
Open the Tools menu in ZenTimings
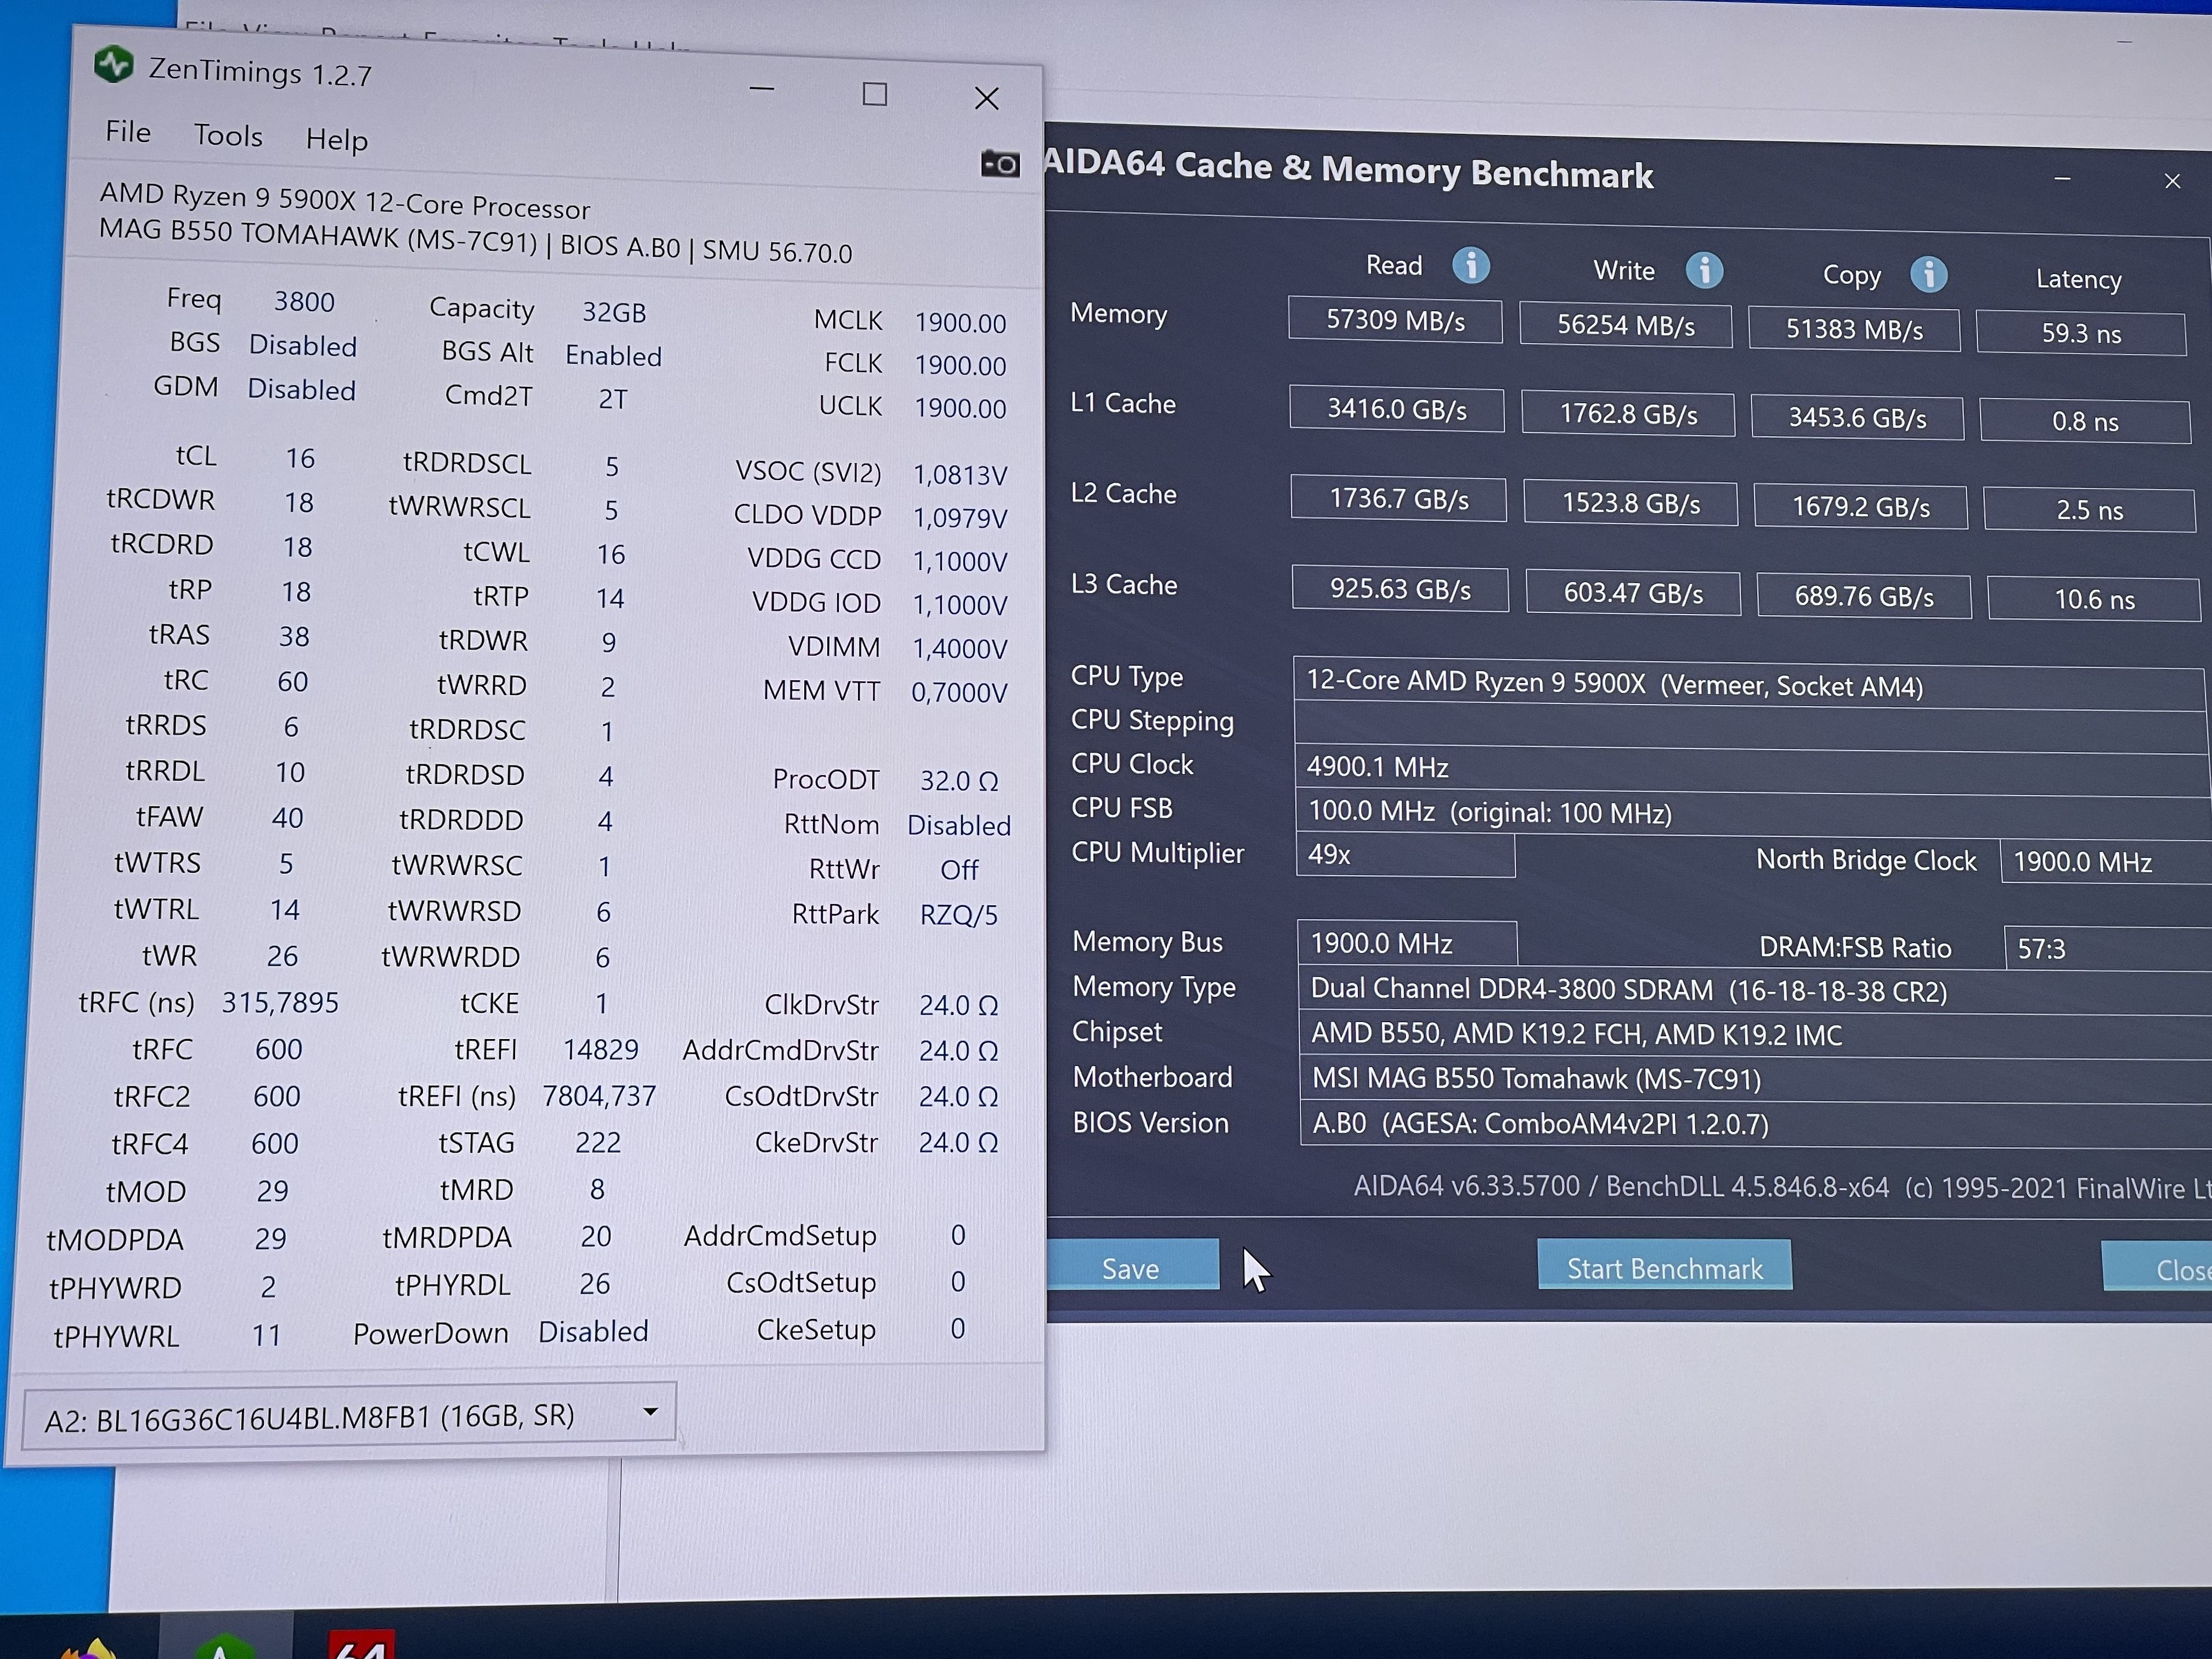click(x=228, y=135)
